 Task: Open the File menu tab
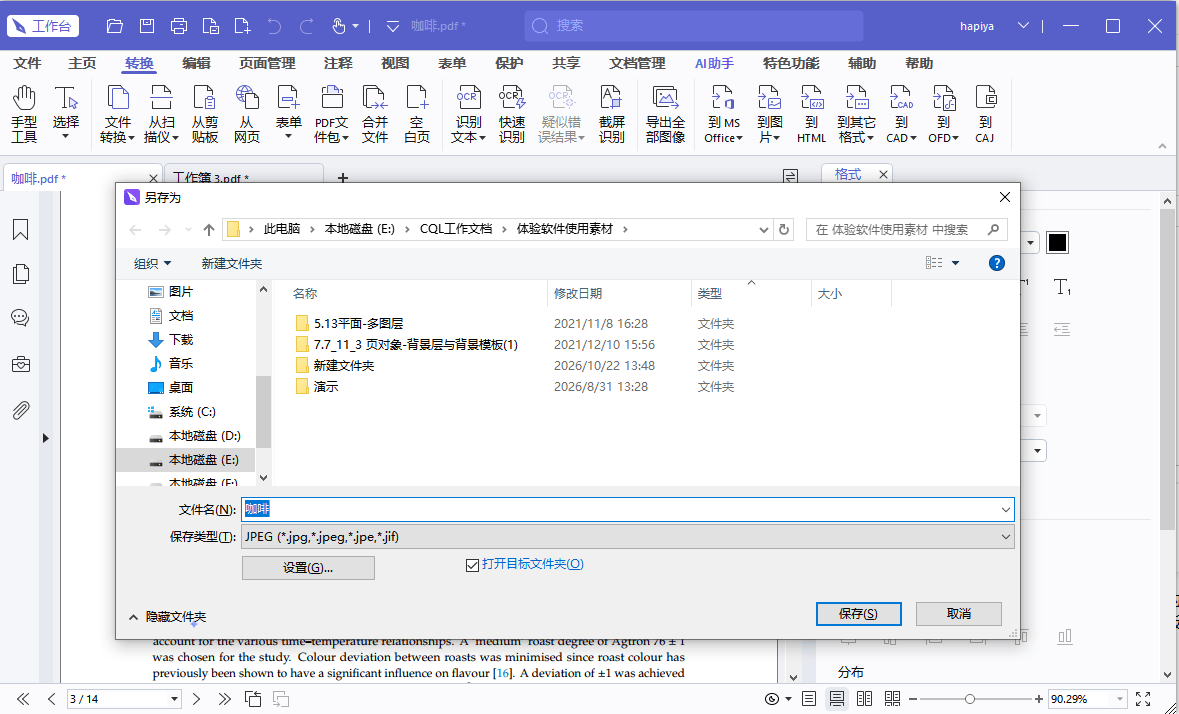[x=27, y=63]
